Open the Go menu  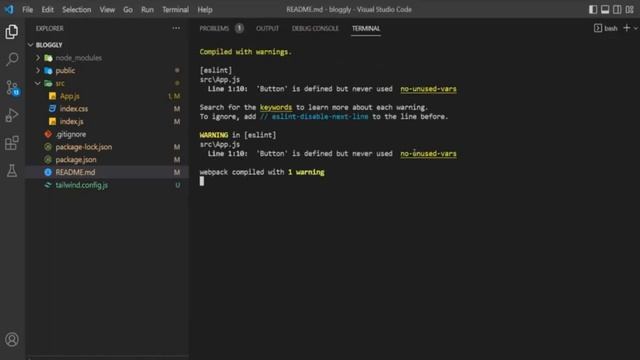point(128,9)
